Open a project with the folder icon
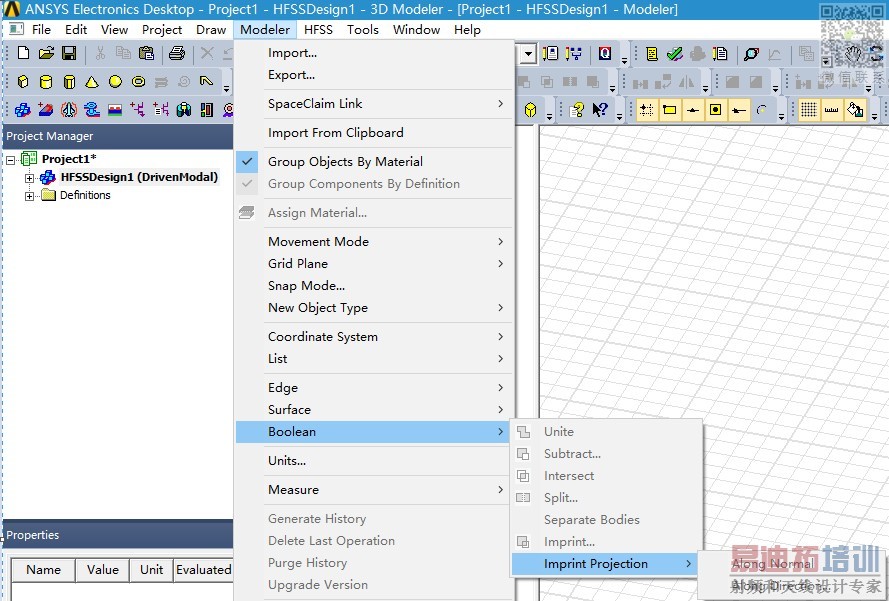Image resolution: width=889 pixels, height=601 pixels. point(46,53)
